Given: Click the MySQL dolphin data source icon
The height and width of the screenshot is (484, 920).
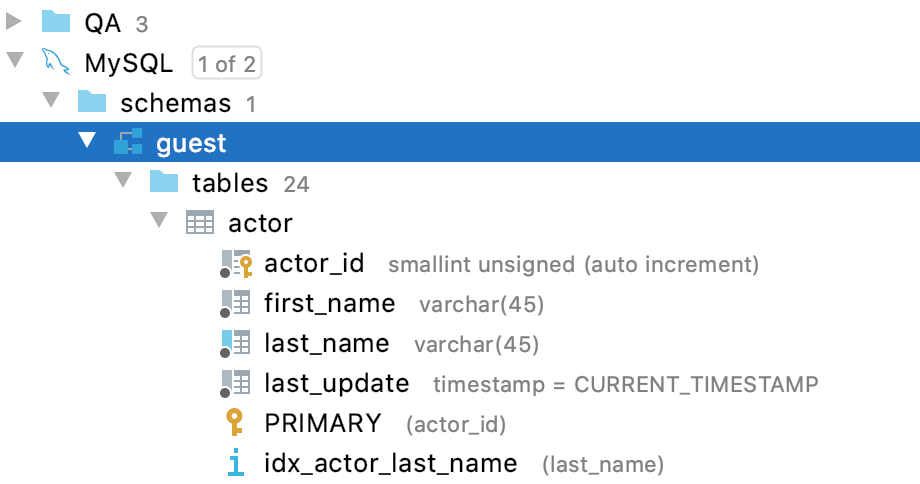Looking at the screenshot, I should pos(56,63).
